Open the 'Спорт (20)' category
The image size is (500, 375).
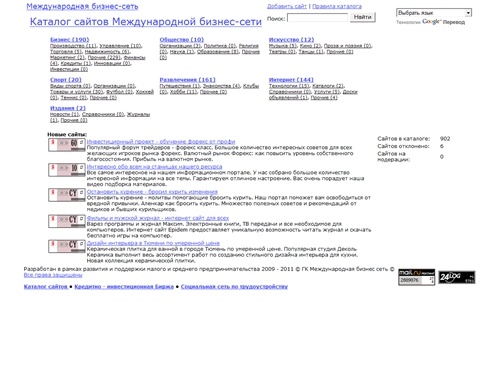[66, 80]
